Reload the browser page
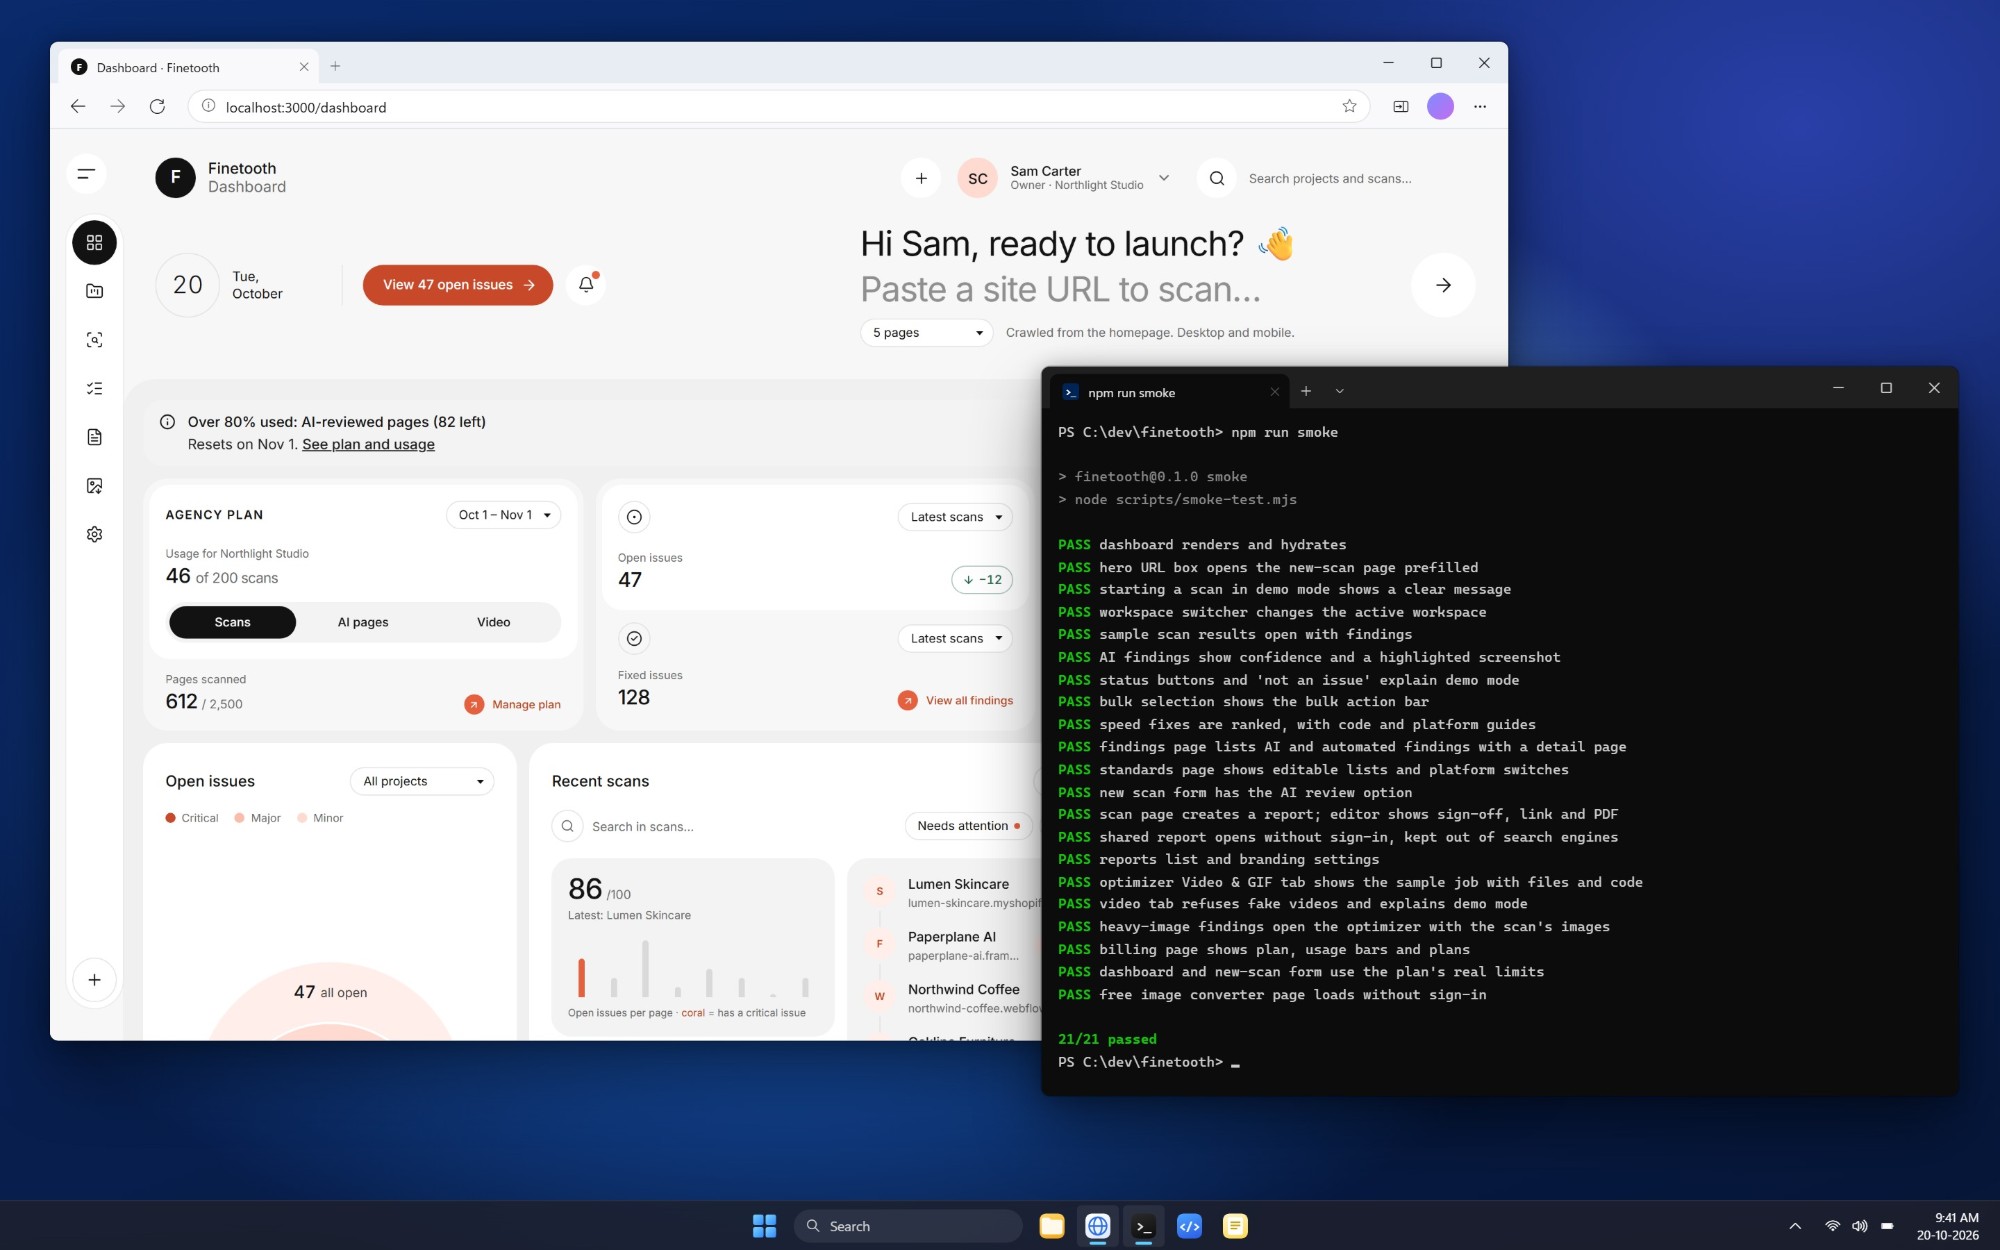The height and width of the screenshot is (1250, 2000). click(157, 107)
